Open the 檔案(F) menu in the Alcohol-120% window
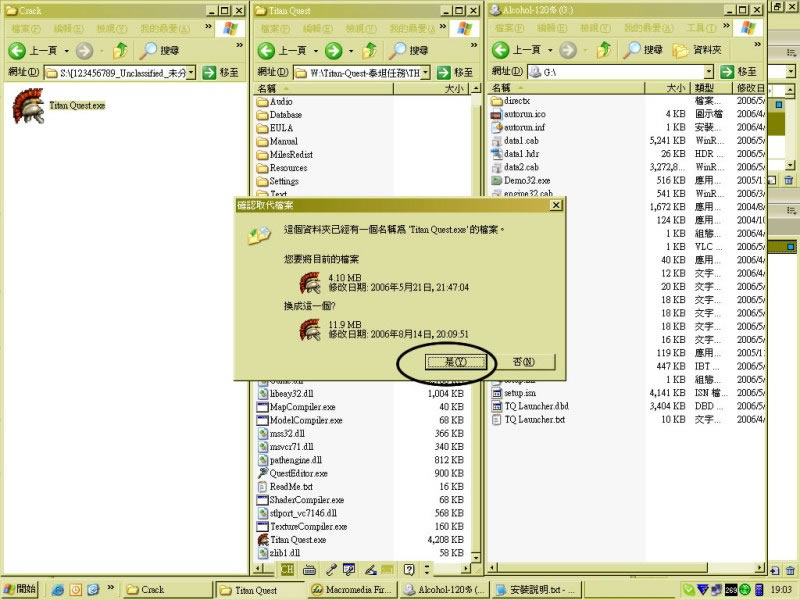Screen dimensions: 800x600 click(509, 28)
